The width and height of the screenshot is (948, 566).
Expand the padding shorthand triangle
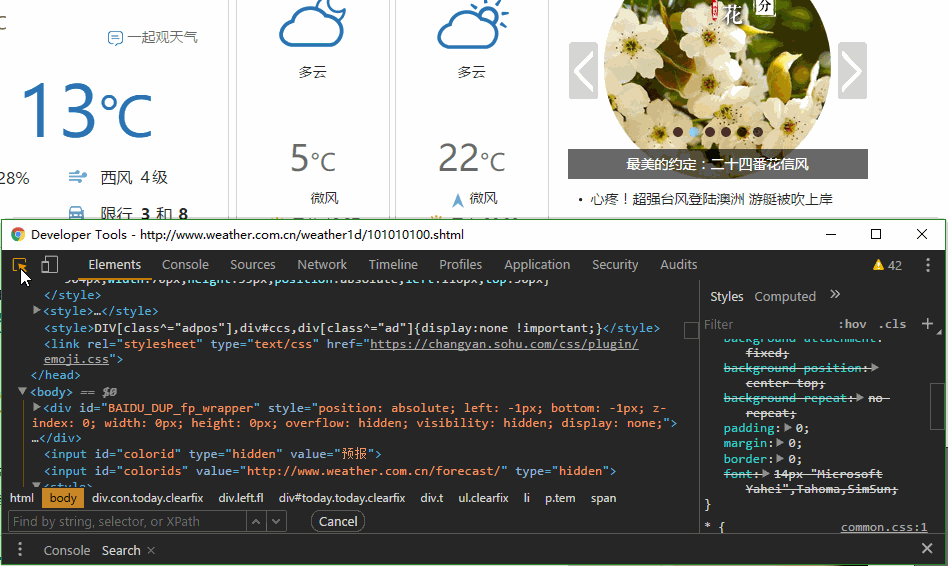(x=788, y=428)
